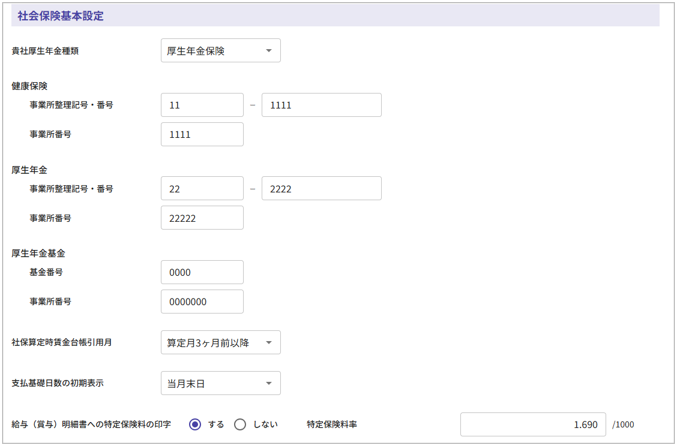Click the 厚生年金 記号 field containing 22
The width and height of the screenshot is (677, 446).
(202, 189)
